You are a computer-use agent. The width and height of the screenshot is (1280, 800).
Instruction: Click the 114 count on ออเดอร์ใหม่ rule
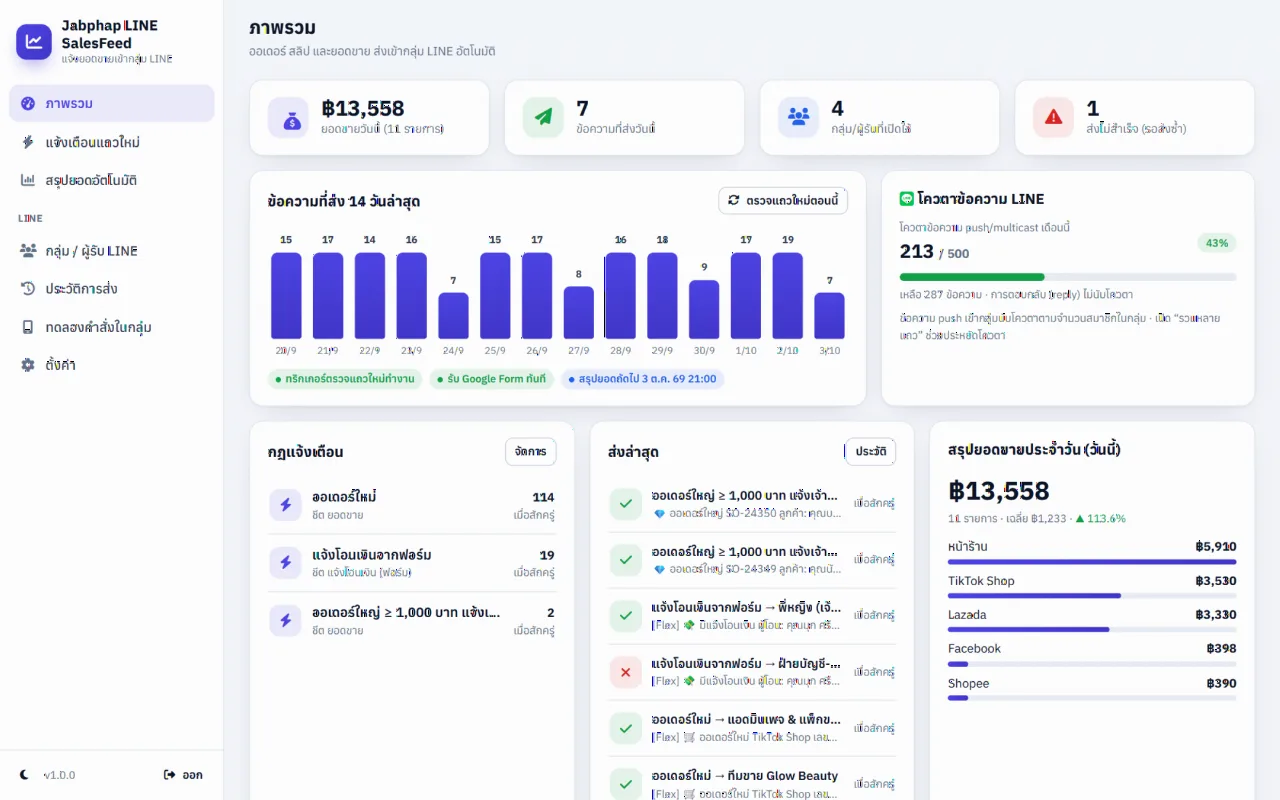543,497
